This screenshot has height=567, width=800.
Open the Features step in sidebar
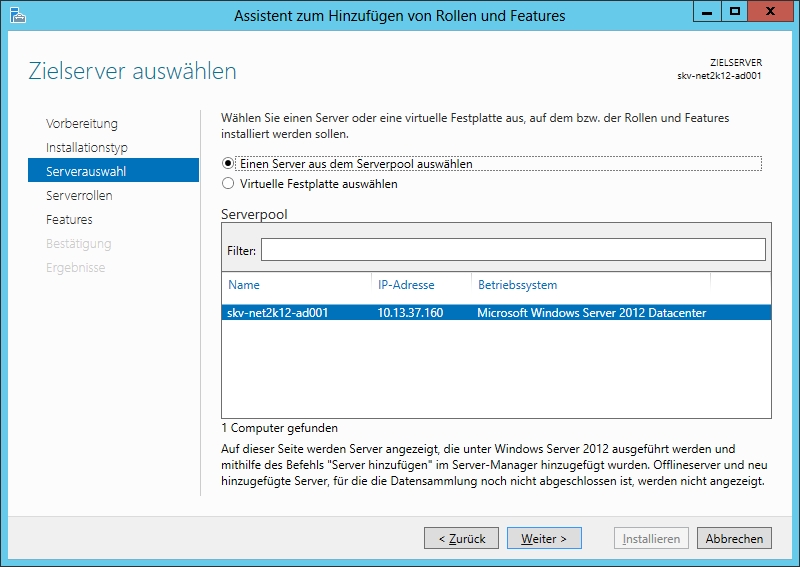(69, 220)
